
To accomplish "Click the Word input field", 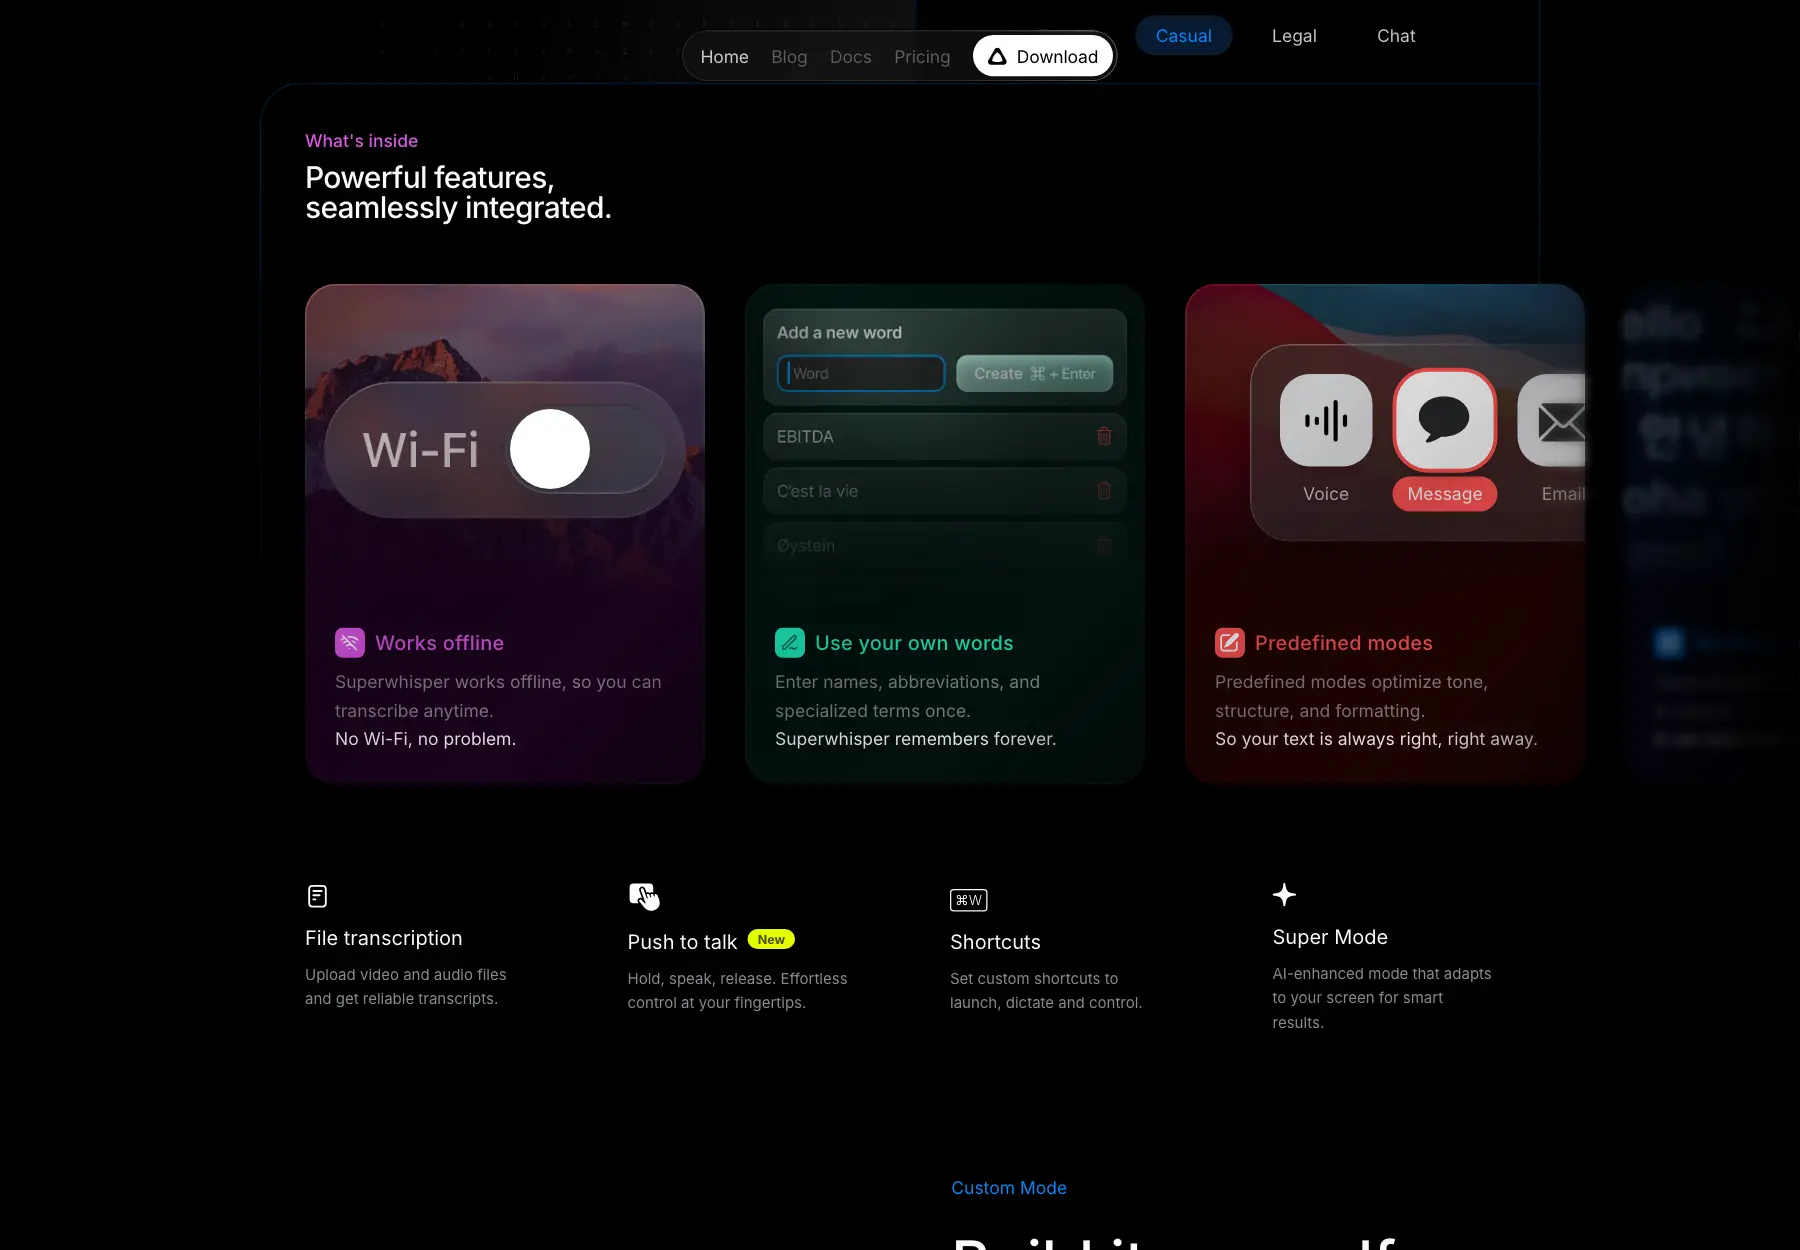I will click(x=861, y=373).
